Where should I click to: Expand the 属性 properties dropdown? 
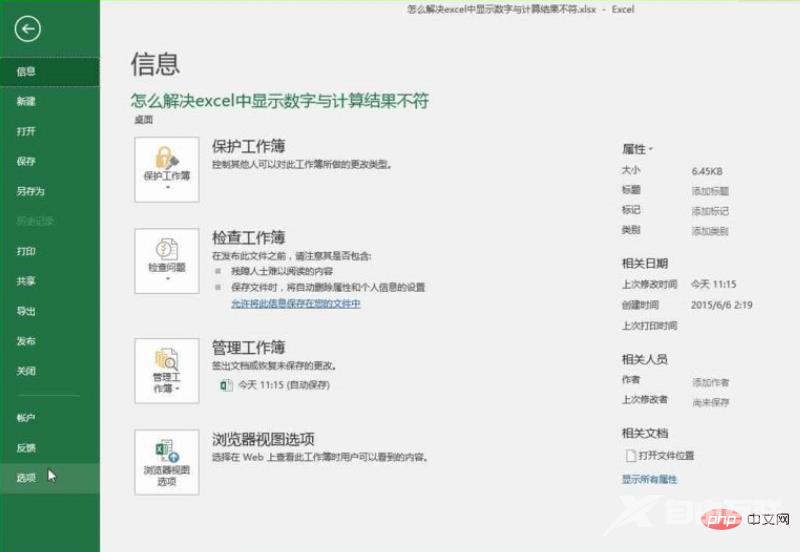(637, 148)
